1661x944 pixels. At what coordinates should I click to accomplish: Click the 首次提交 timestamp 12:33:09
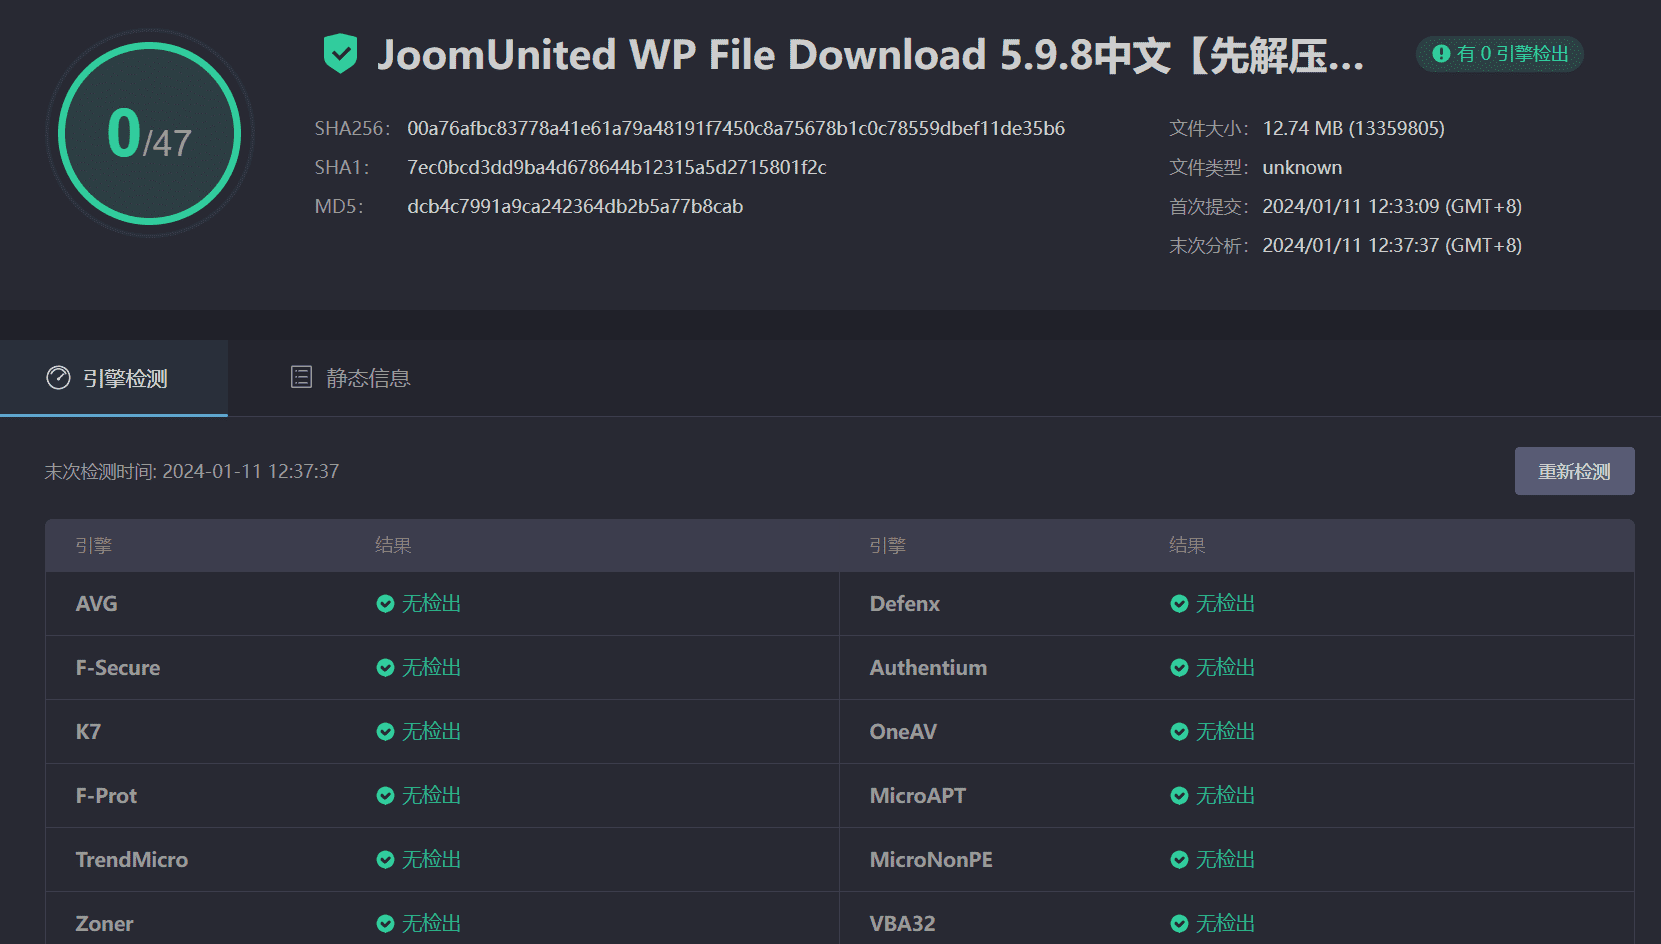[x=1392, y=207]
